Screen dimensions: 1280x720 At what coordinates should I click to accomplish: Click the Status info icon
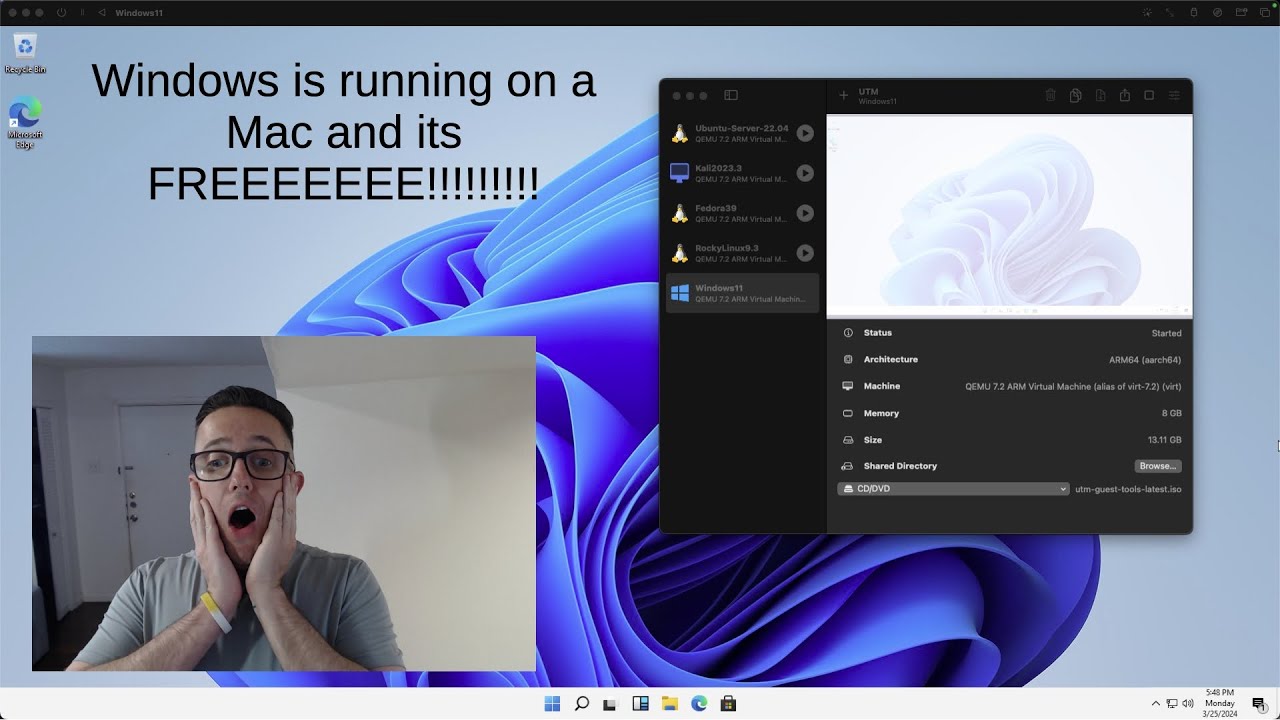[848, 333]
